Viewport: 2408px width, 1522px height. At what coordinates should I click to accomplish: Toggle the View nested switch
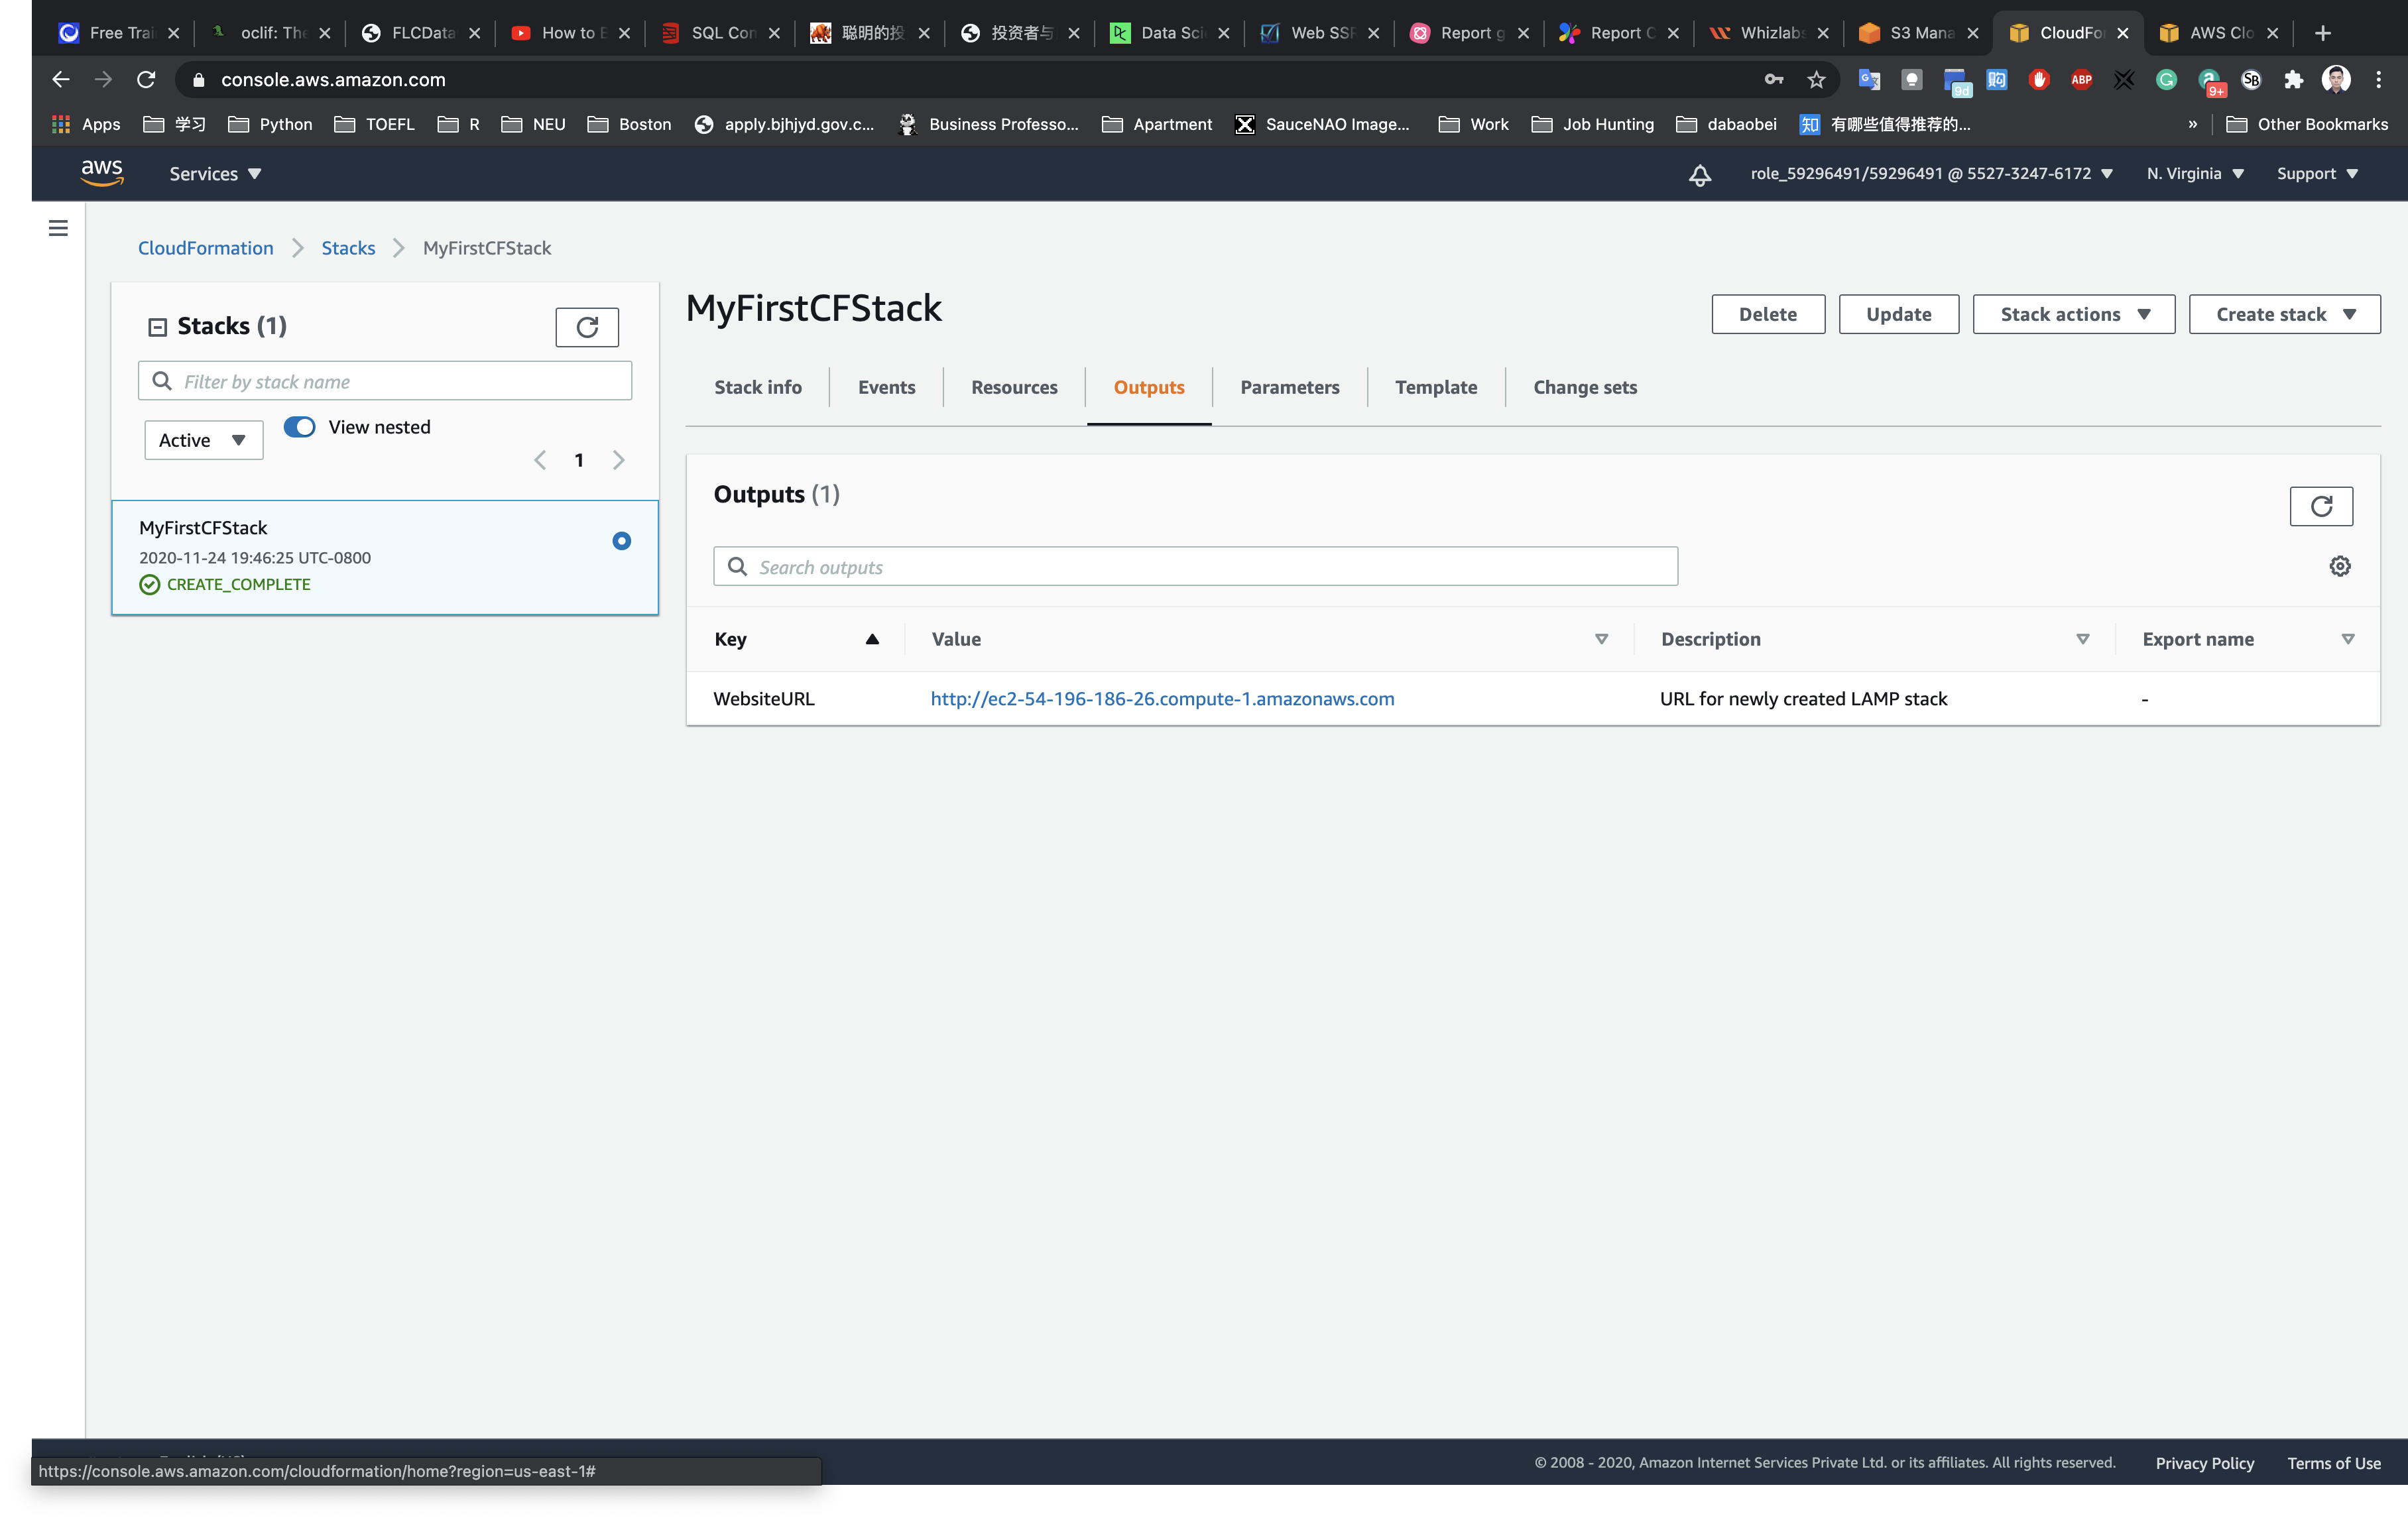click(x=299, y=427)
